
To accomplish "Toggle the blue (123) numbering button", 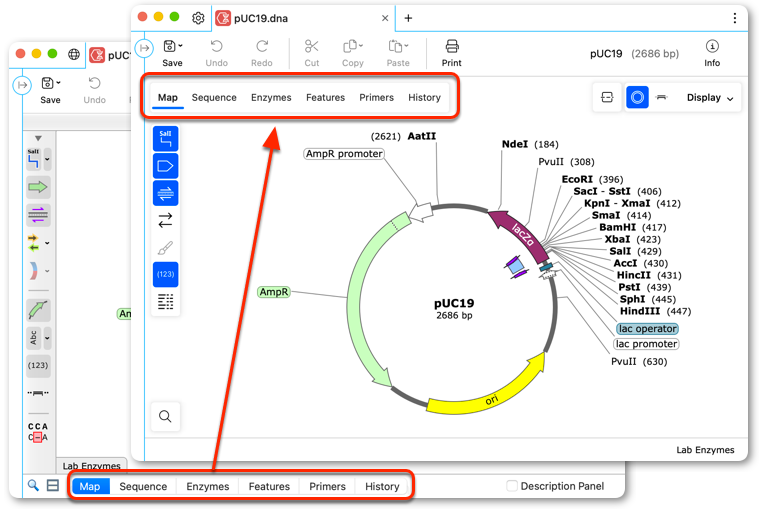I will point(166,274).
